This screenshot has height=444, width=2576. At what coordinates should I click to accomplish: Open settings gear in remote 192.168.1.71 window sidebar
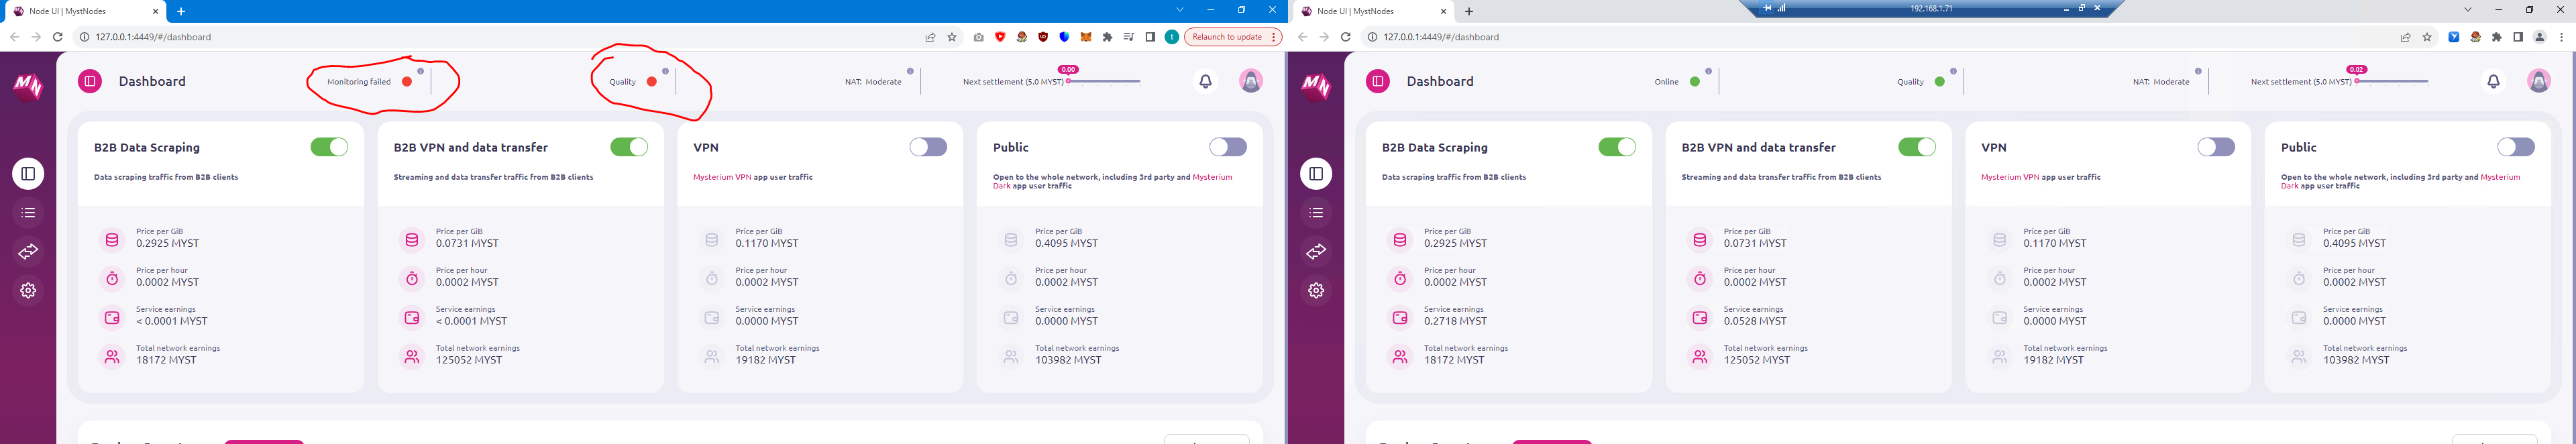[1316, 290]
